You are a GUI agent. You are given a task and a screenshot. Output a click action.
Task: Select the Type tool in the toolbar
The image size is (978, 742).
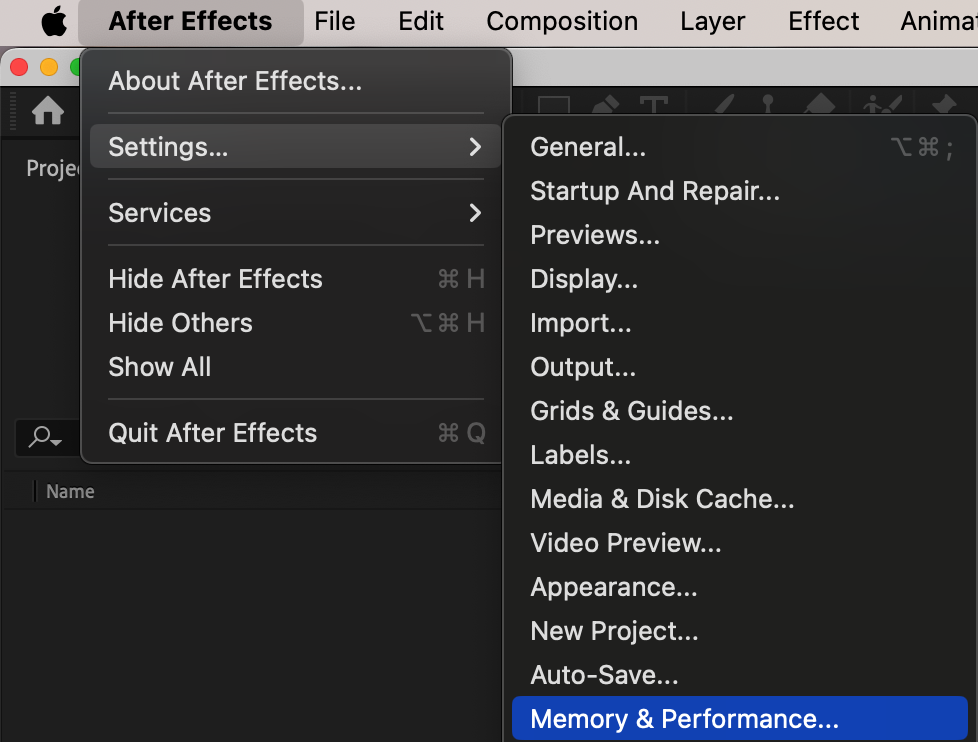click(x=653, y=107)
